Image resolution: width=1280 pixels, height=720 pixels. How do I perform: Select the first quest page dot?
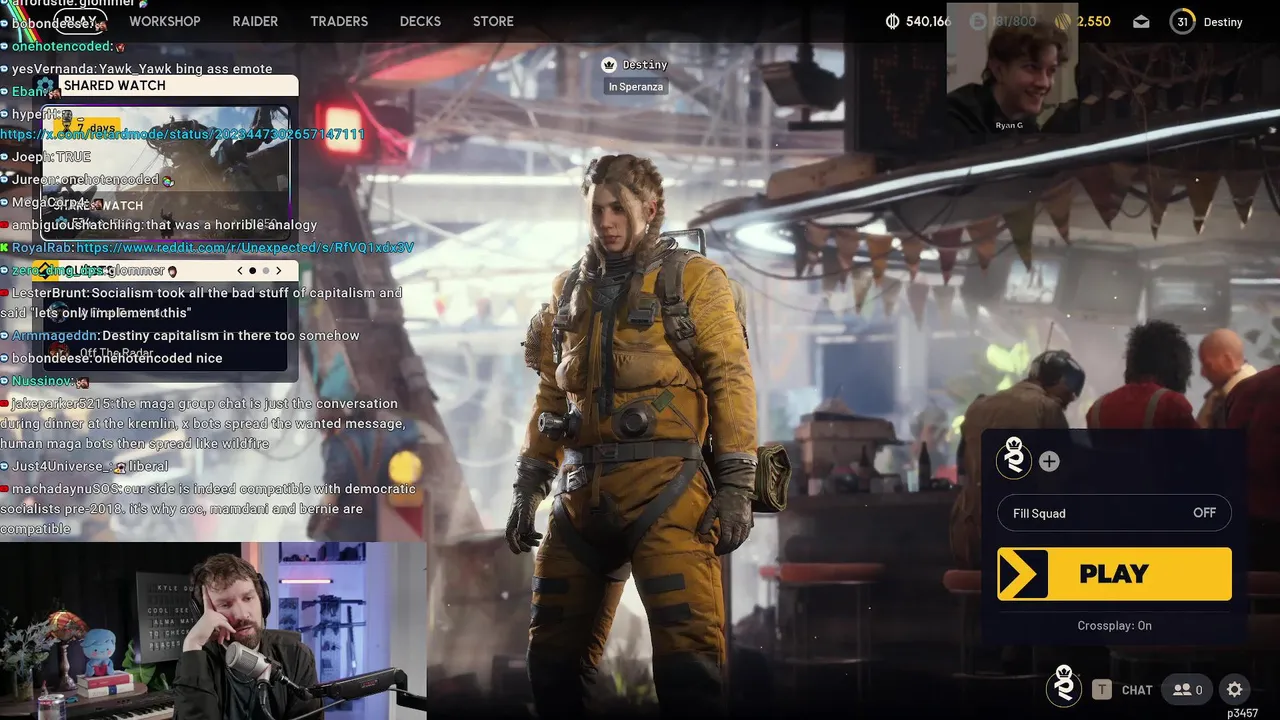(x=252, y=271)
